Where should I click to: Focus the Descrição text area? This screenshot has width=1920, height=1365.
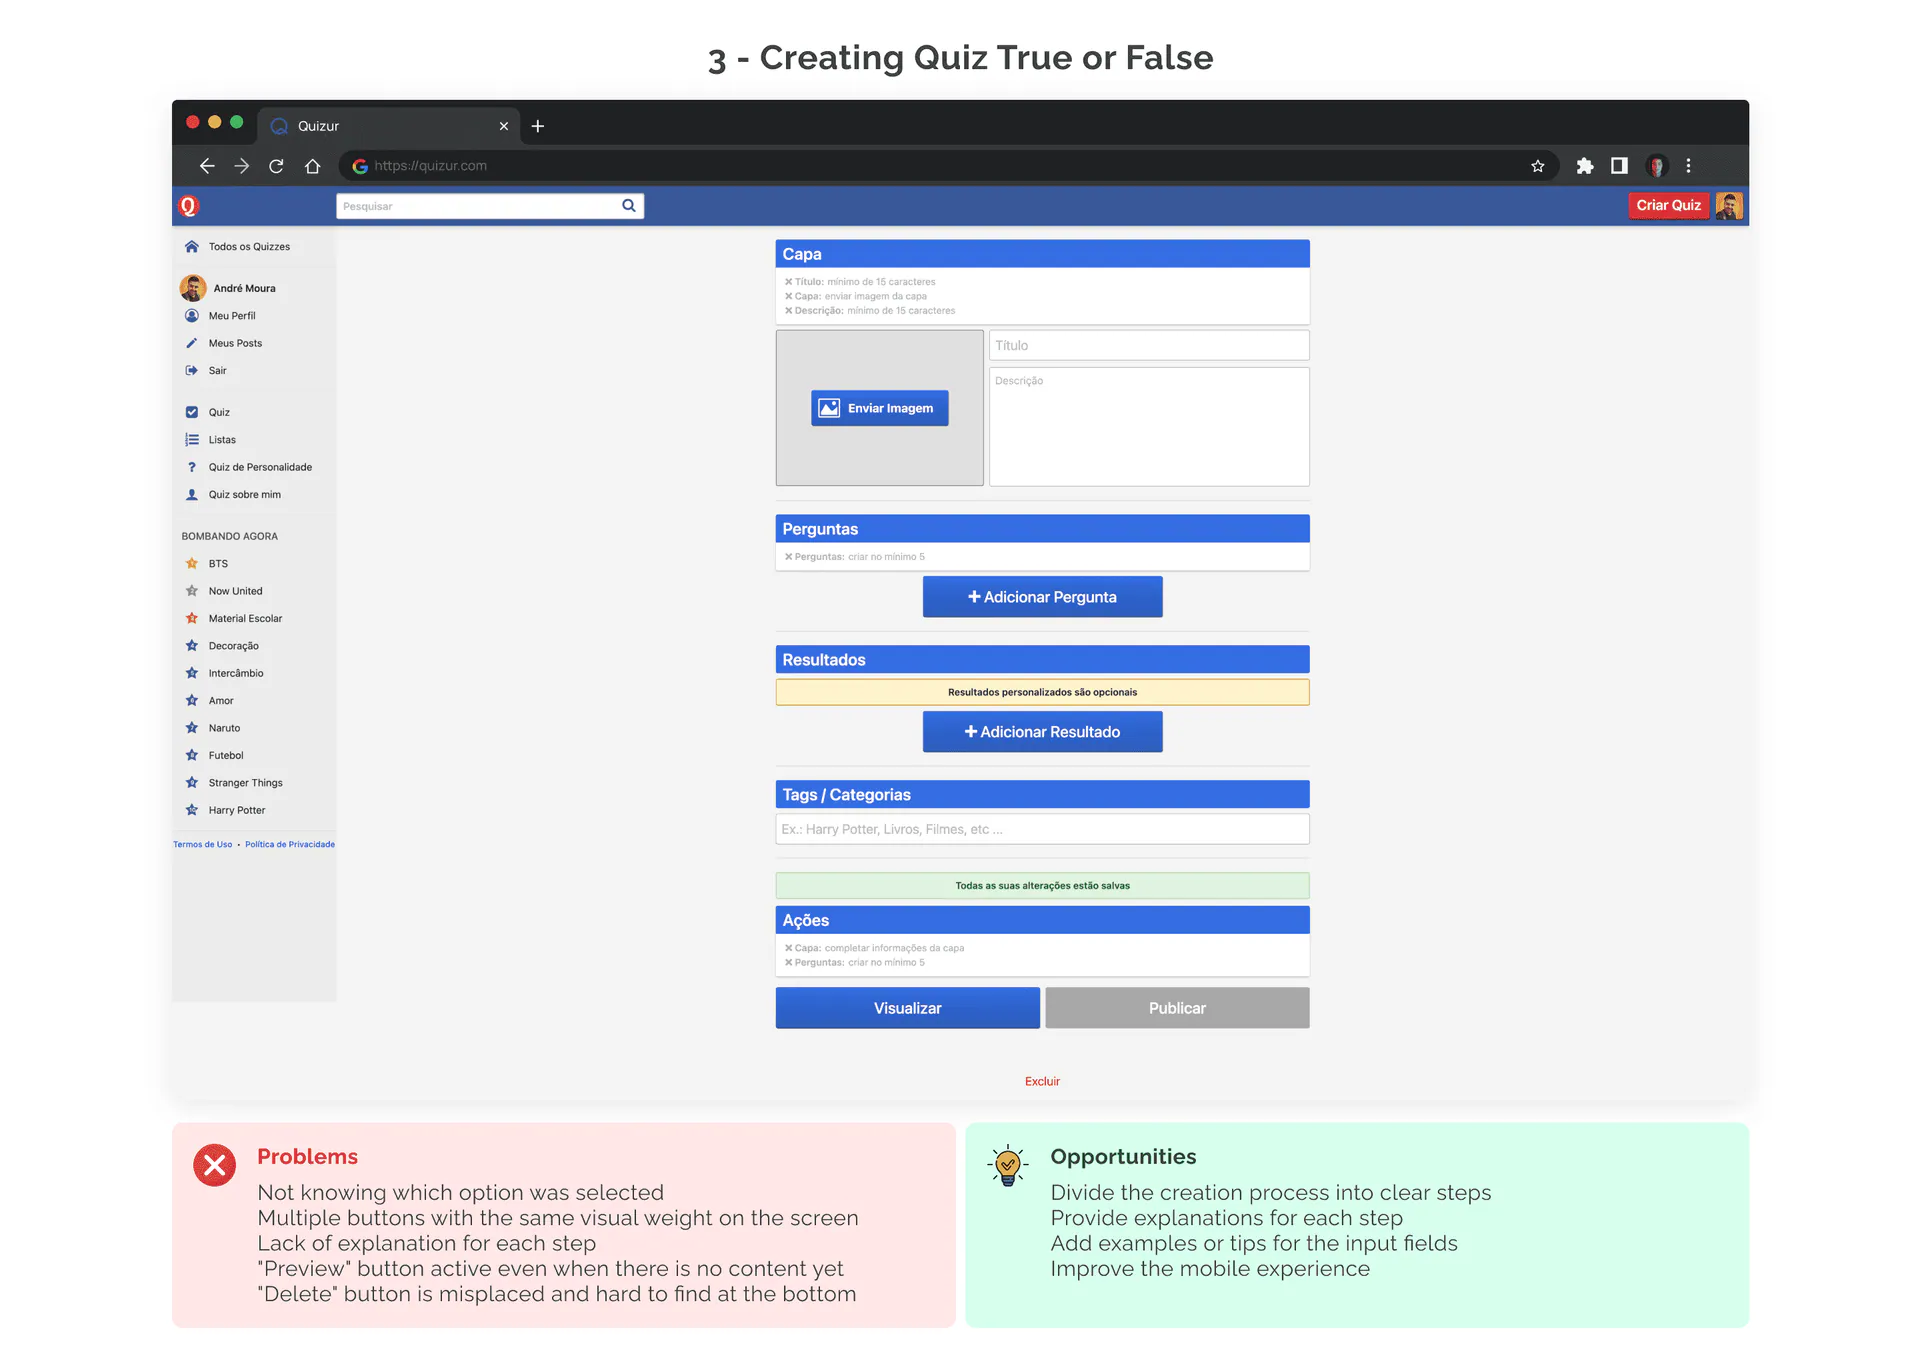[x=1150, y=427]
